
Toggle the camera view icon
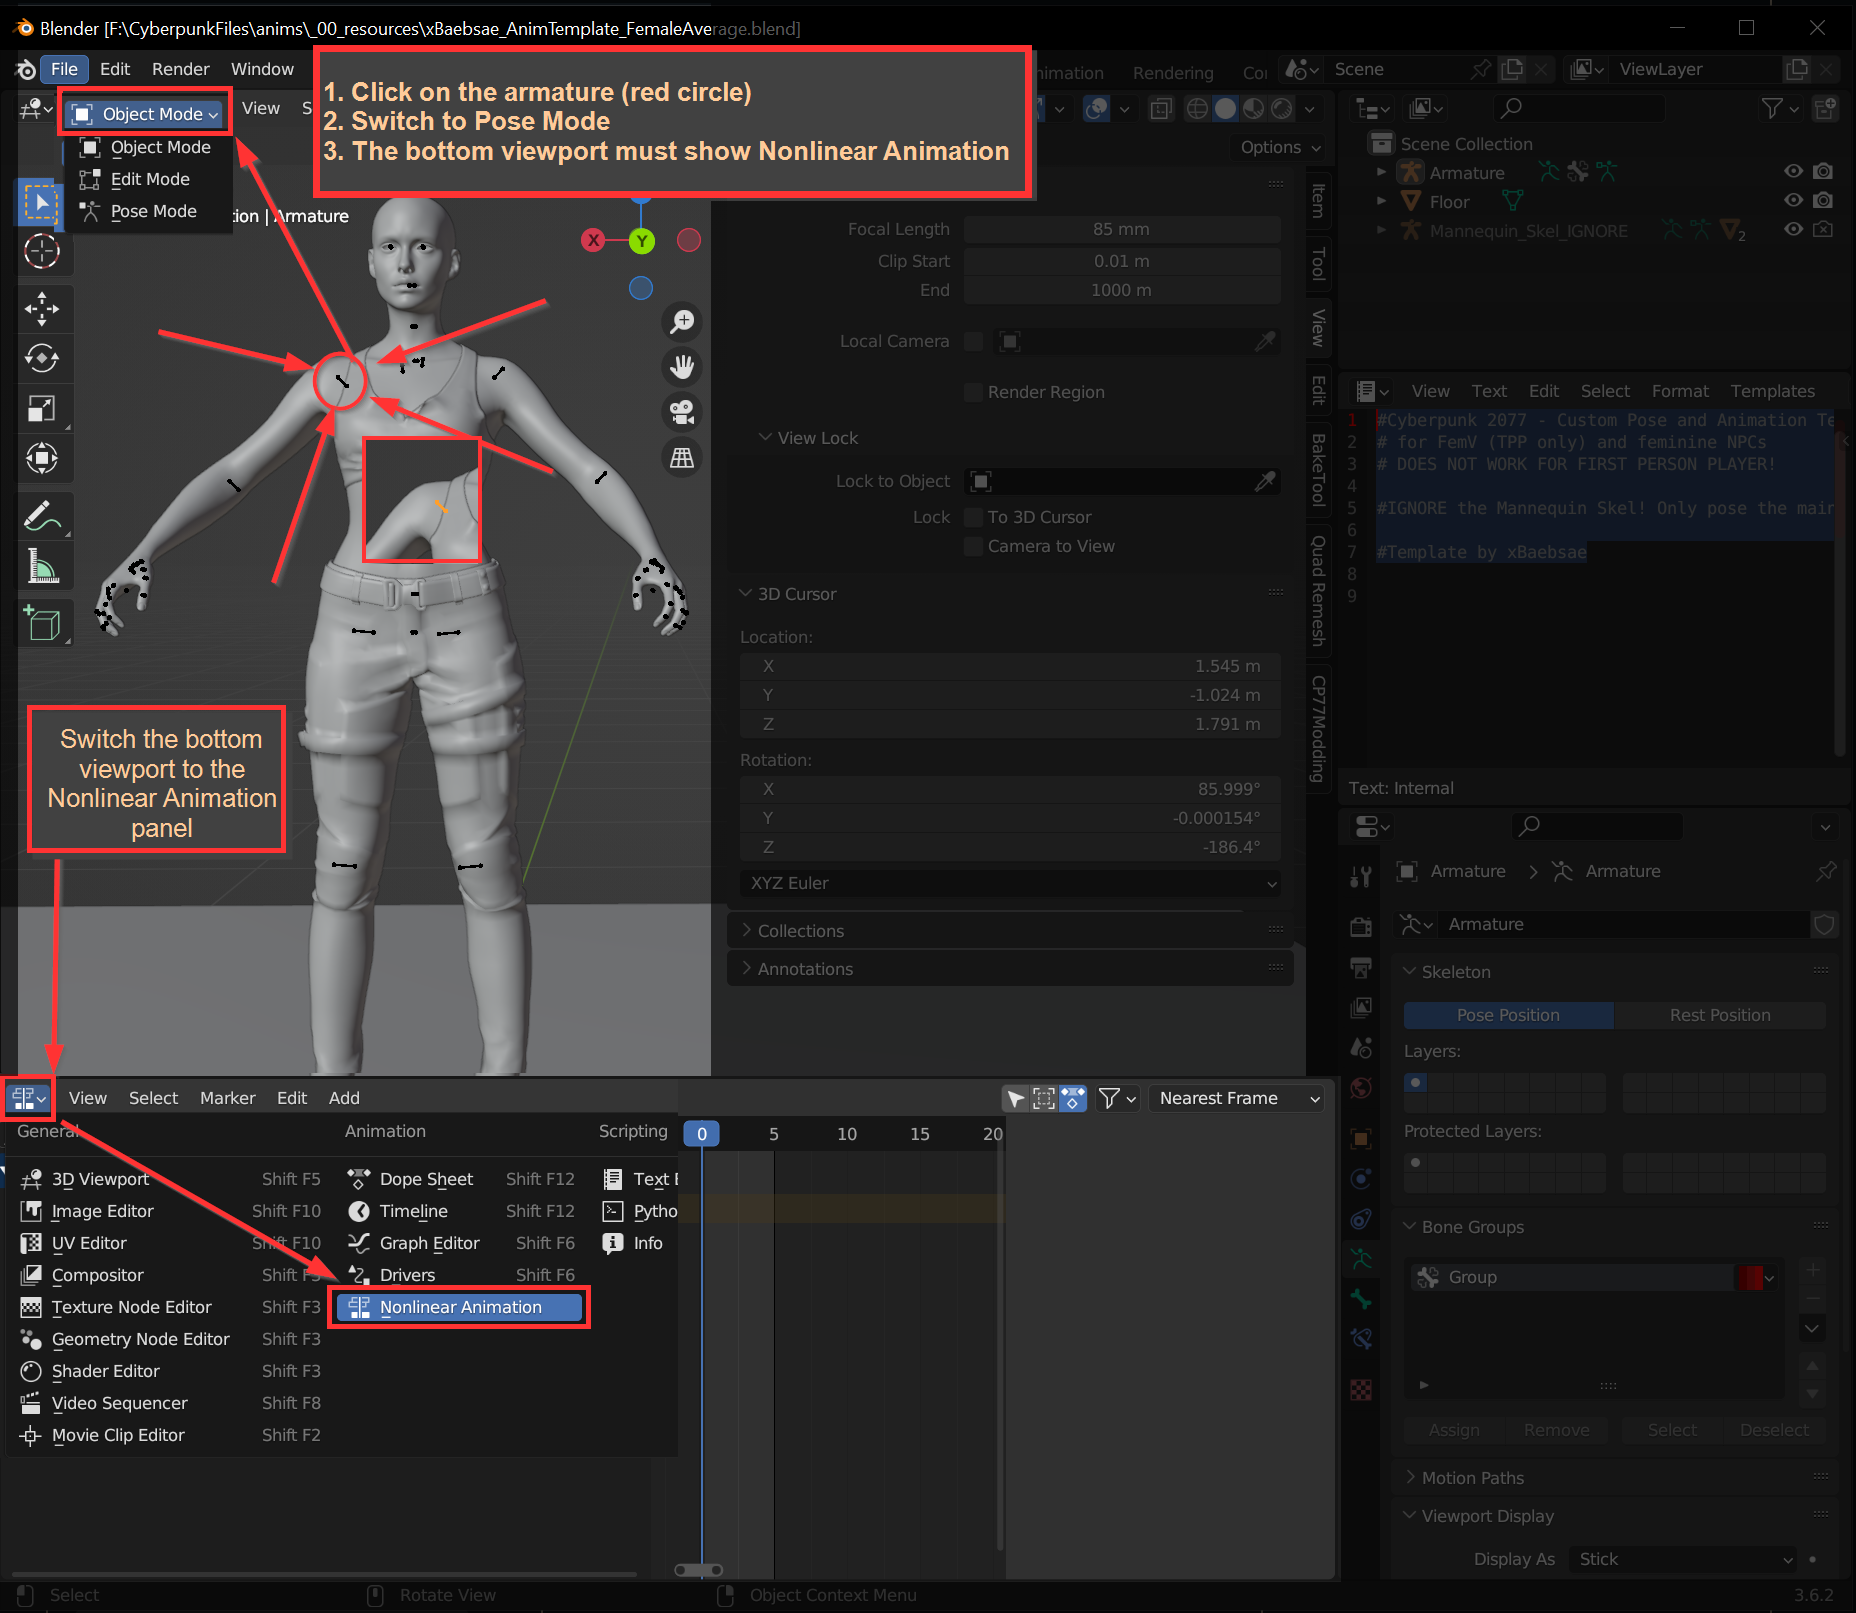[x=682, y=412]
